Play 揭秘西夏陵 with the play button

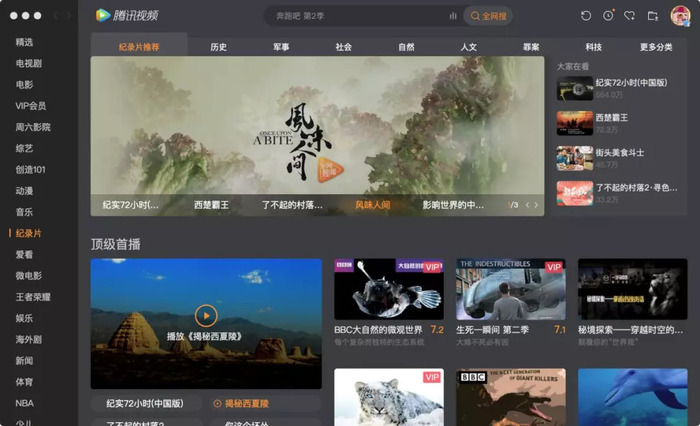click(206, 316)
